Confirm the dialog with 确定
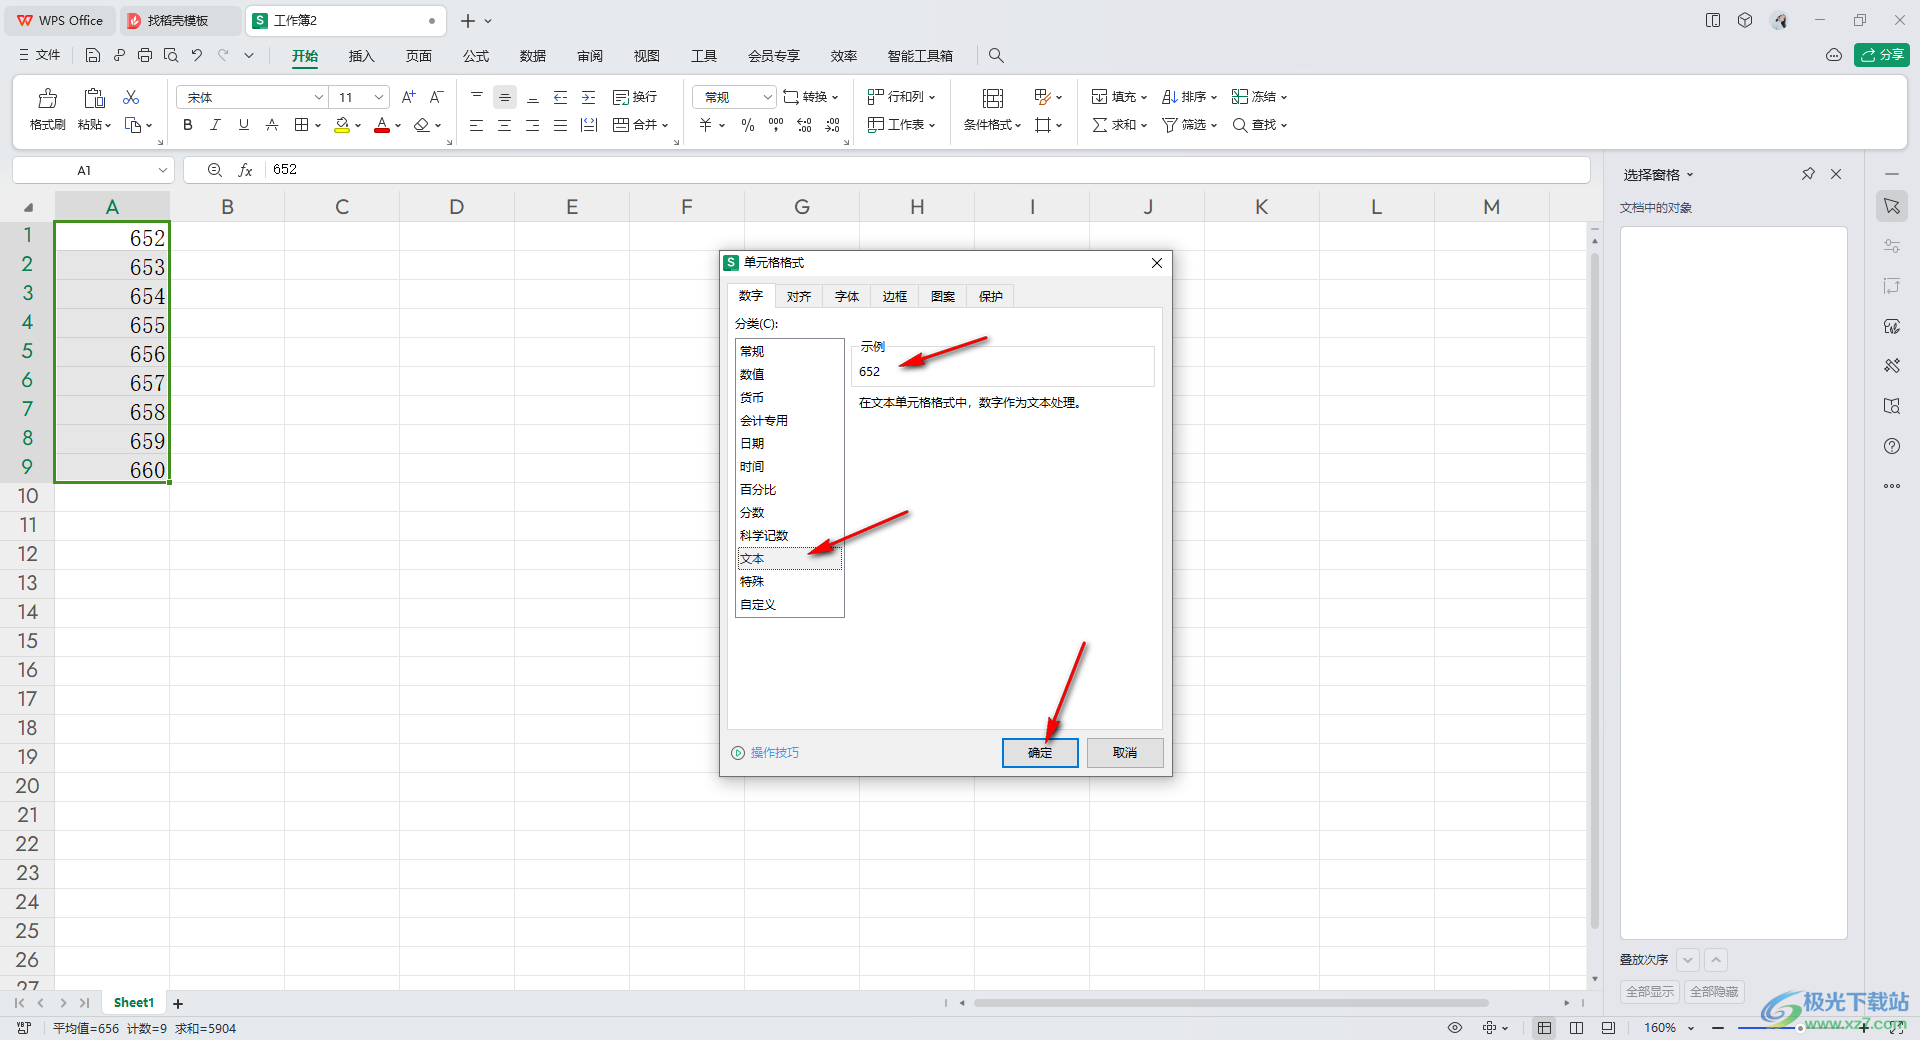The height and width of the screenshot is (1040, 1920). pyautogui.click(x=1040, y=753)
